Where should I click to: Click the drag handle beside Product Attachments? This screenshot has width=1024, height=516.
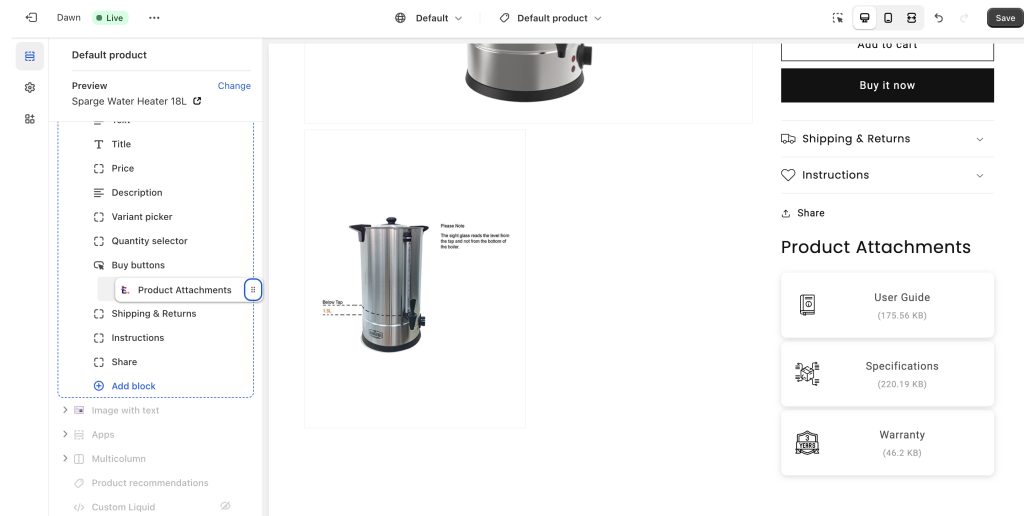pos(253,290)
